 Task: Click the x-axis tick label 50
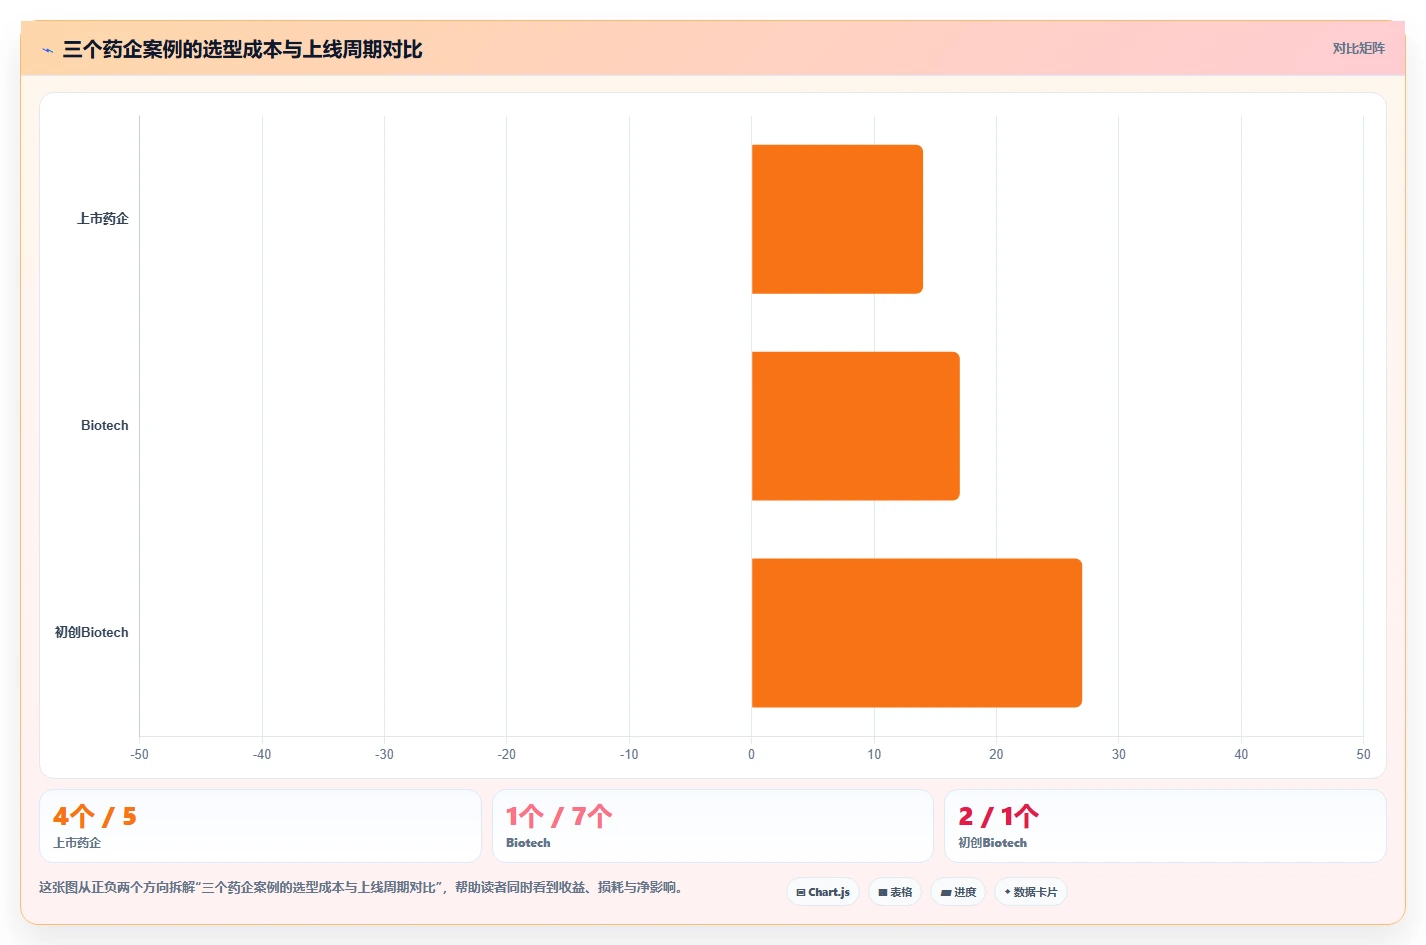pos(1363,754)
